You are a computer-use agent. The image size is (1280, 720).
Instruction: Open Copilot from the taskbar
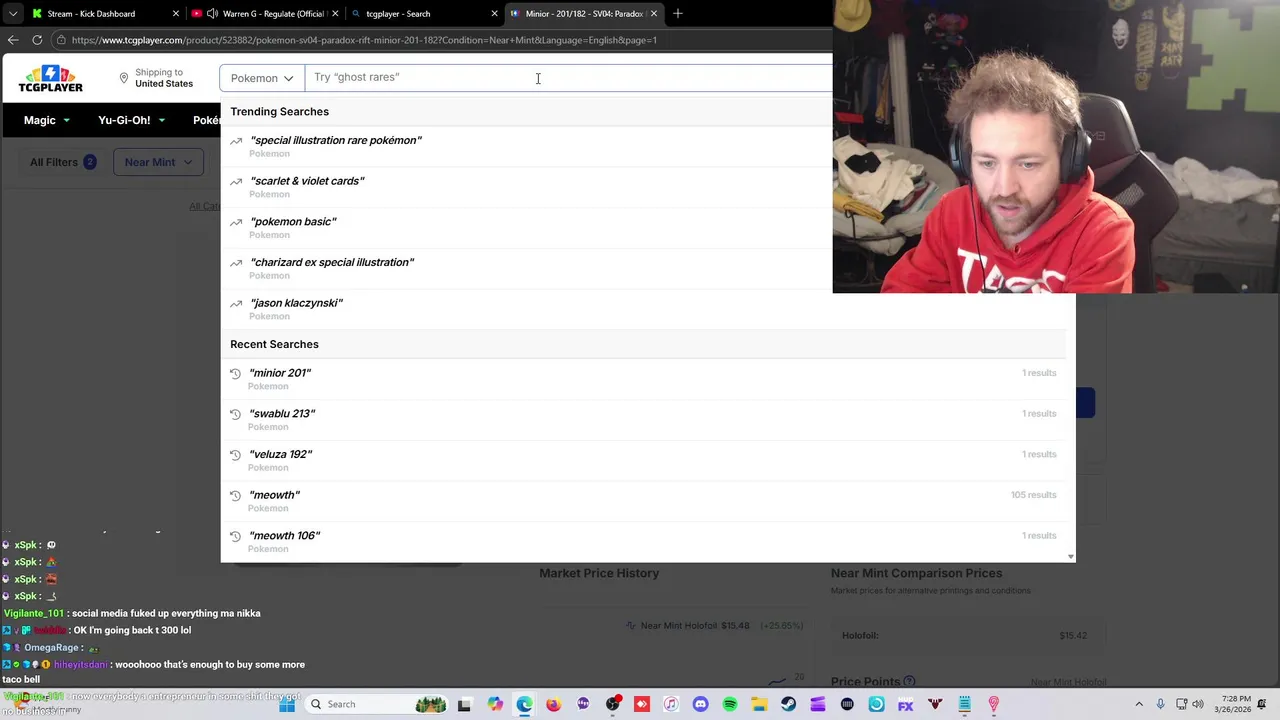[x=495, y=704]
